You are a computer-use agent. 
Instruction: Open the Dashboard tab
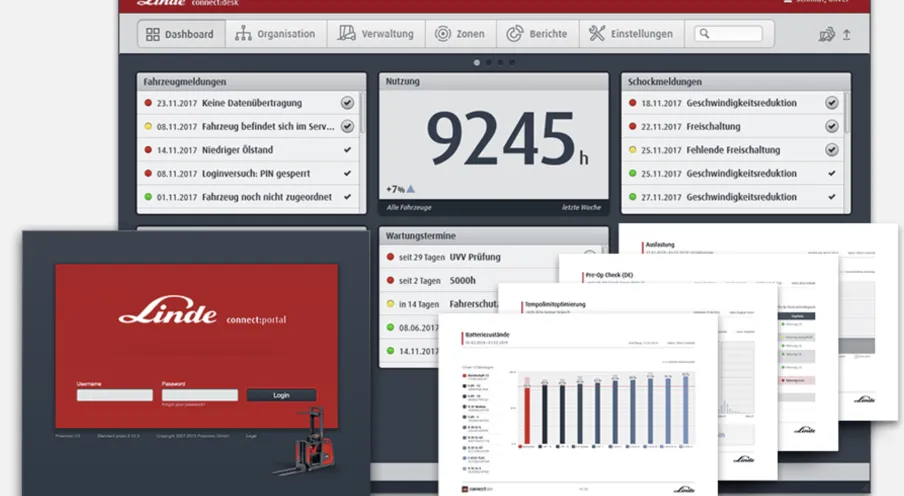[181, 34]
